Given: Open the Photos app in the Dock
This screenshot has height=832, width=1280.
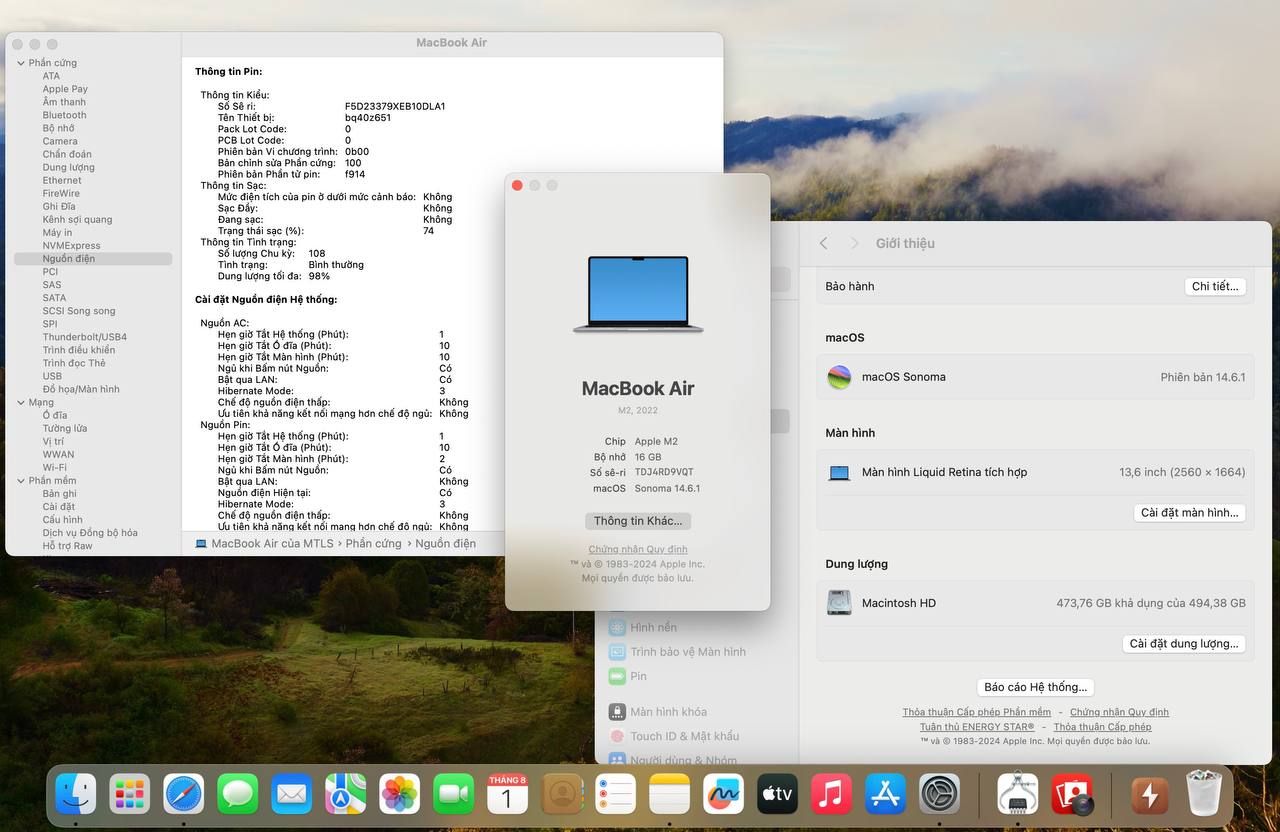Looking at the screenshot, I should 400,794.
